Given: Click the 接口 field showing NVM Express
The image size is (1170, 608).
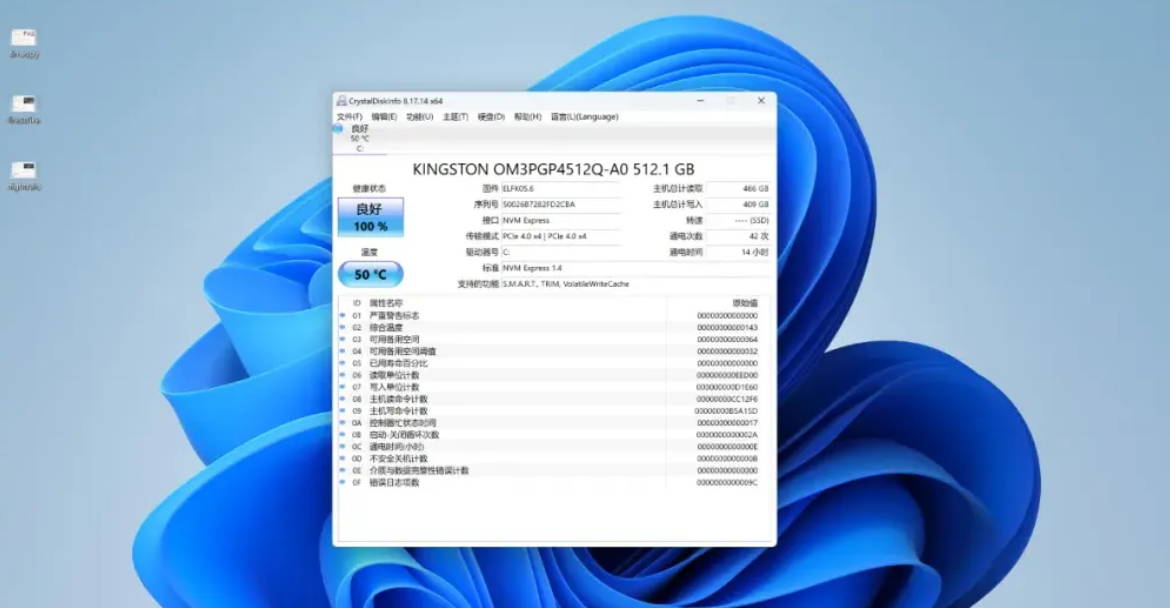Looking at the screenshot, I should pyautogui.click(x=560, y=221).
